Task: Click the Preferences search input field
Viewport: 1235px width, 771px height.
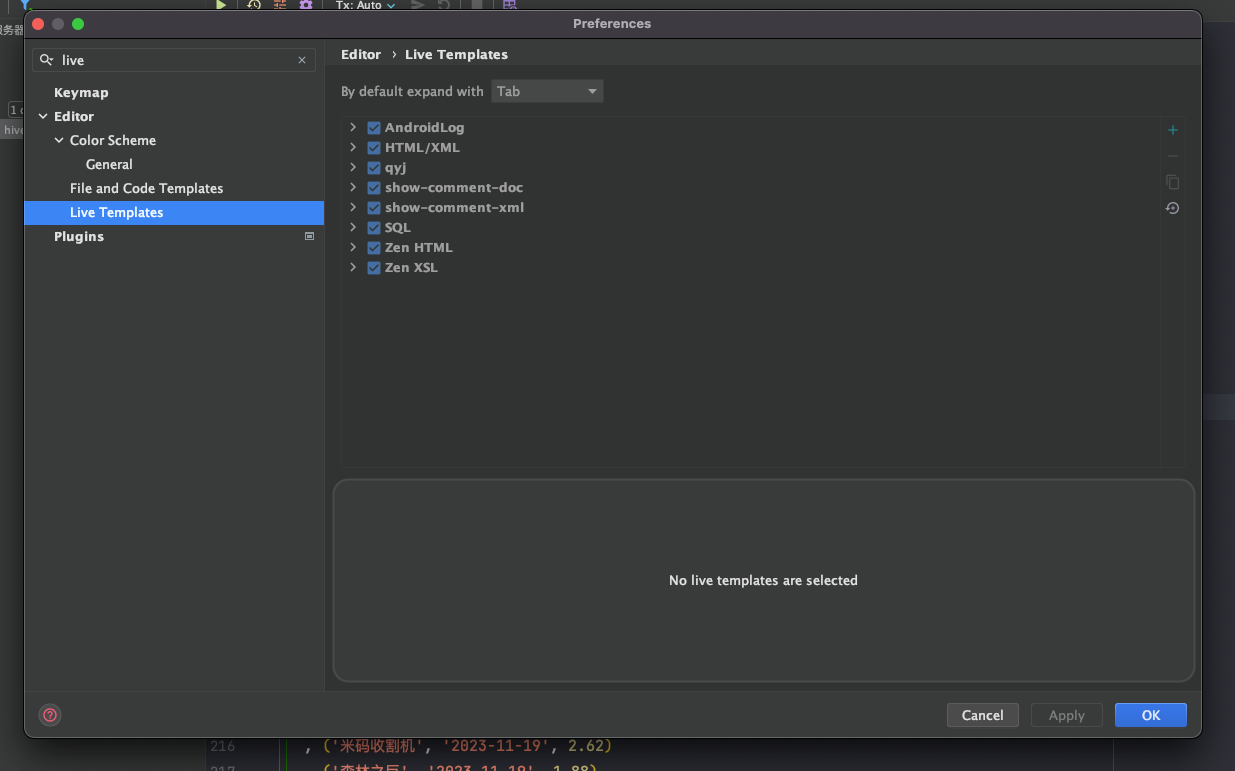Action: coord(175,60)
